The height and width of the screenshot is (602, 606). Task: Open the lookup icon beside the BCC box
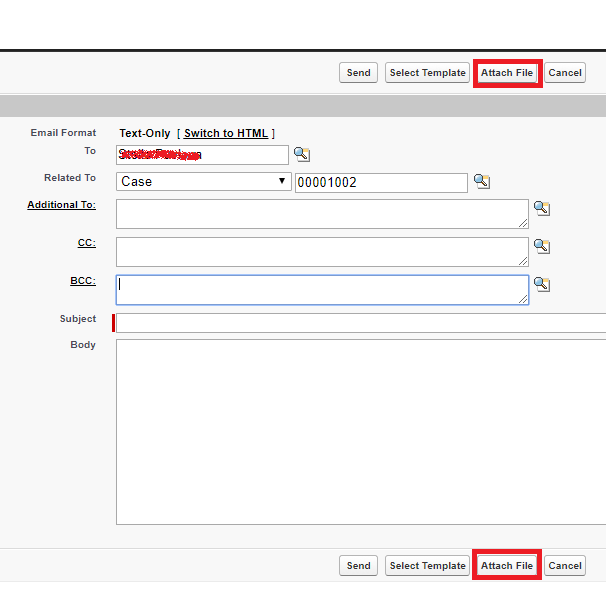pyautogui.click(x=542, y=284)
